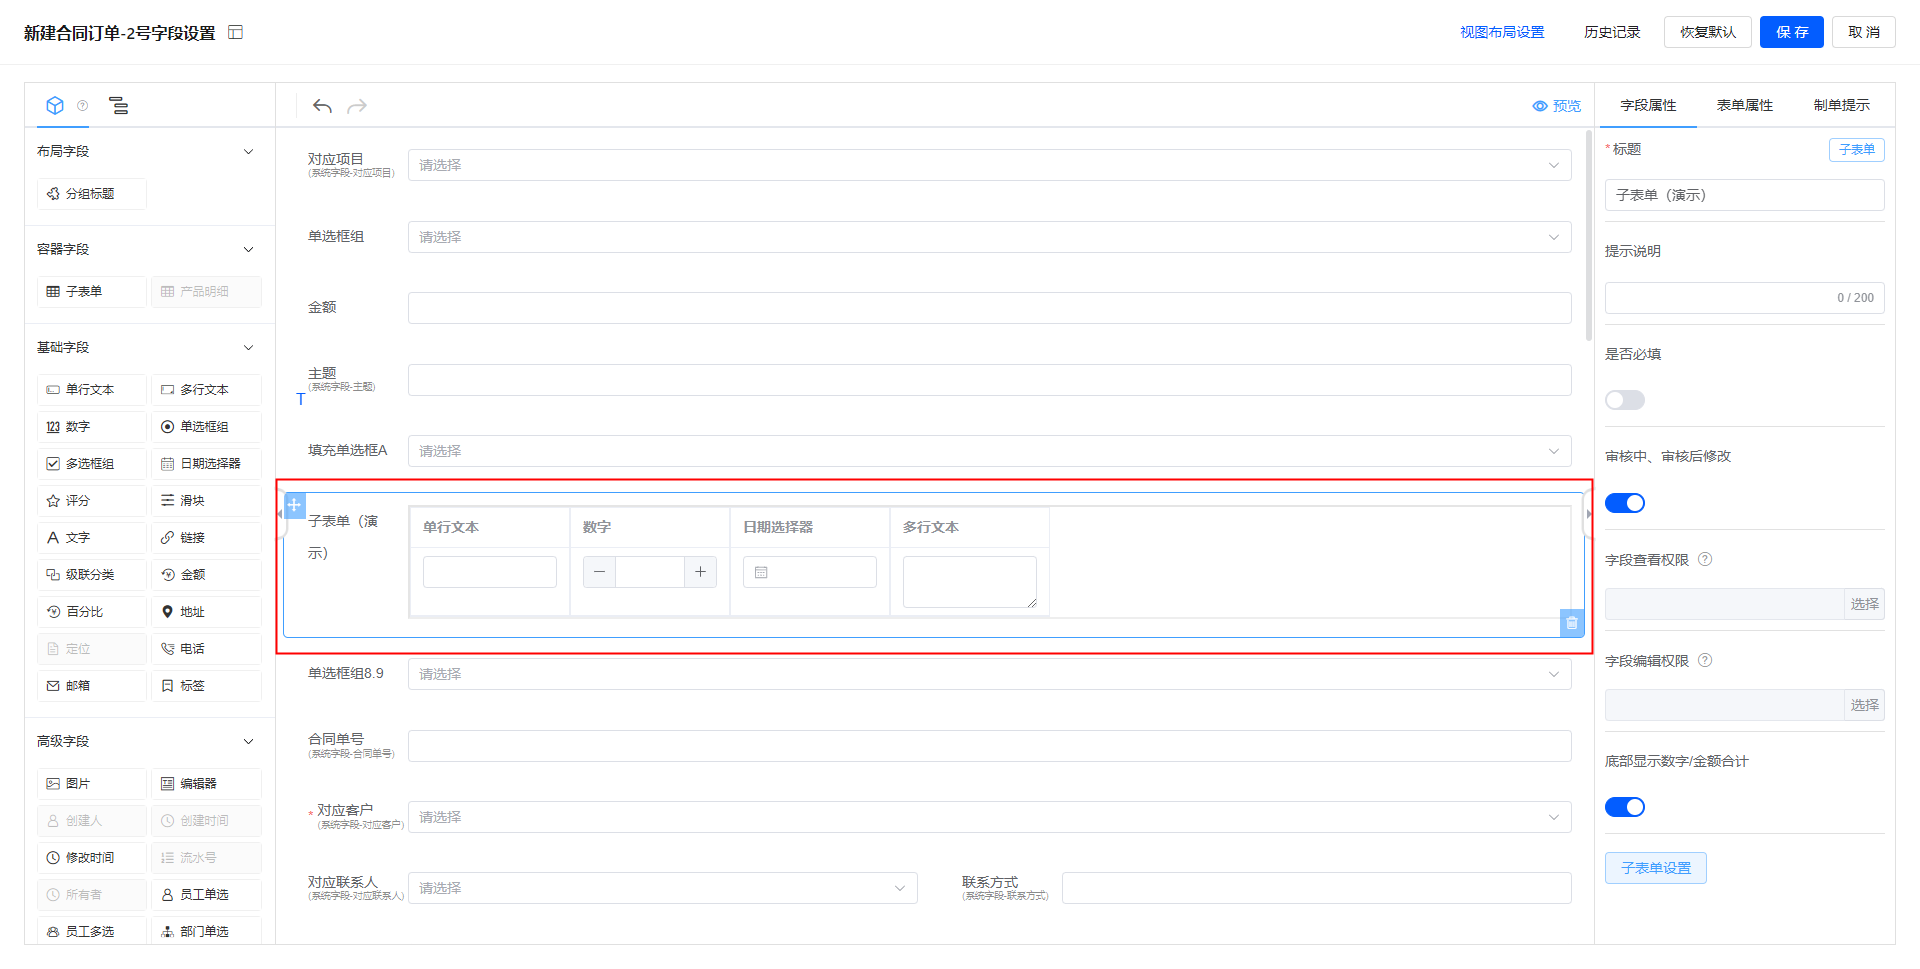Click the layout icon beside the page title

tap(236, 33)
